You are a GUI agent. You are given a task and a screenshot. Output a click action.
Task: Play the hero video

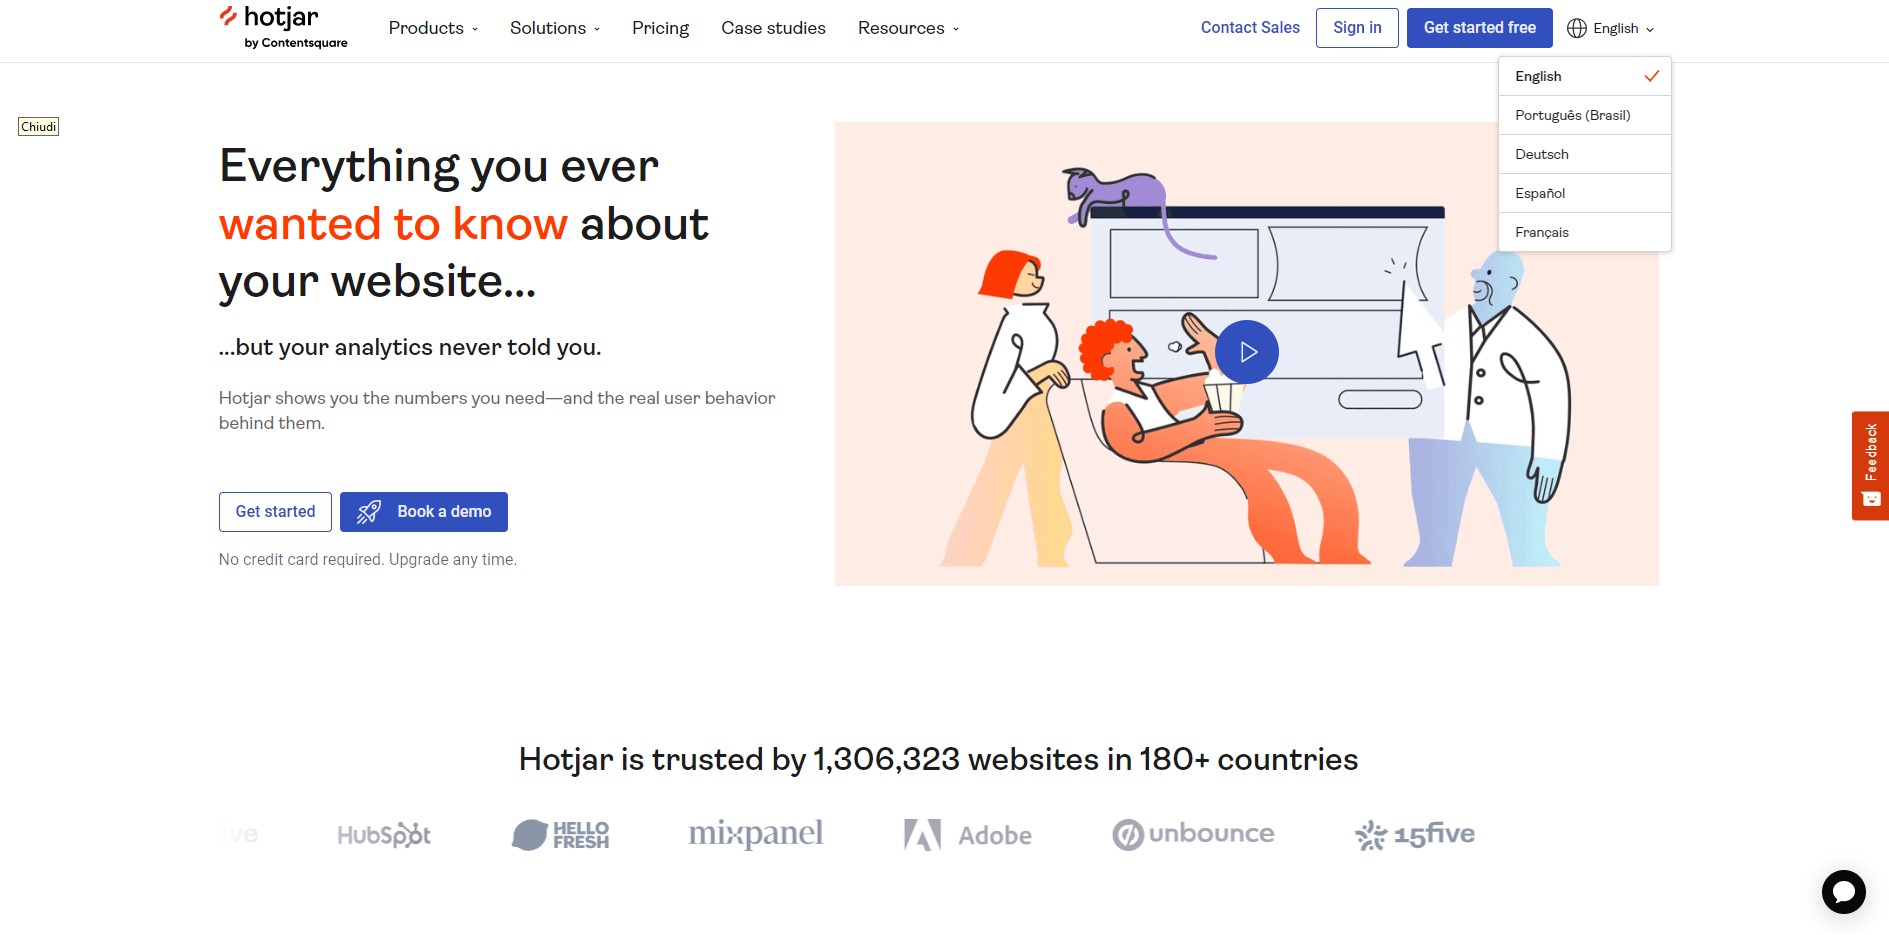point(1247,352)
